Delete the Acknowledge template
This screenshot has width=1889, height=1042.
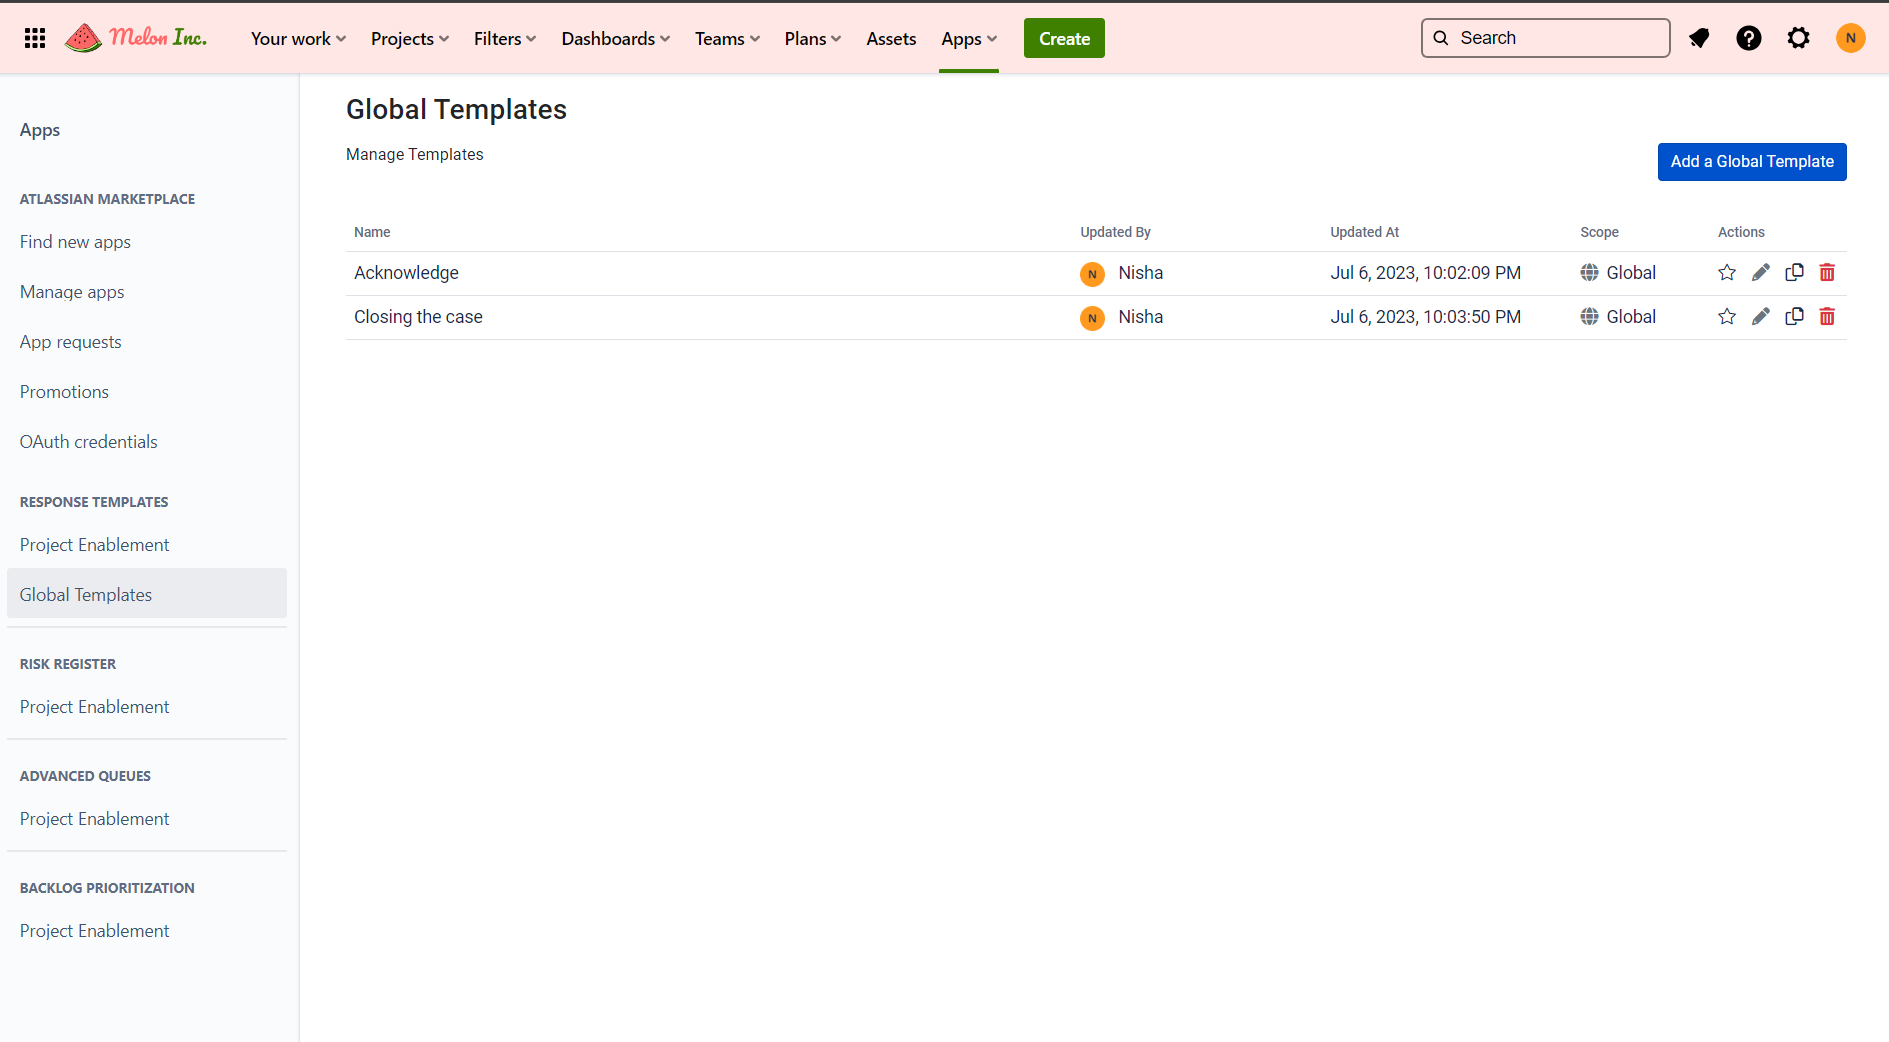(1827, 273)
